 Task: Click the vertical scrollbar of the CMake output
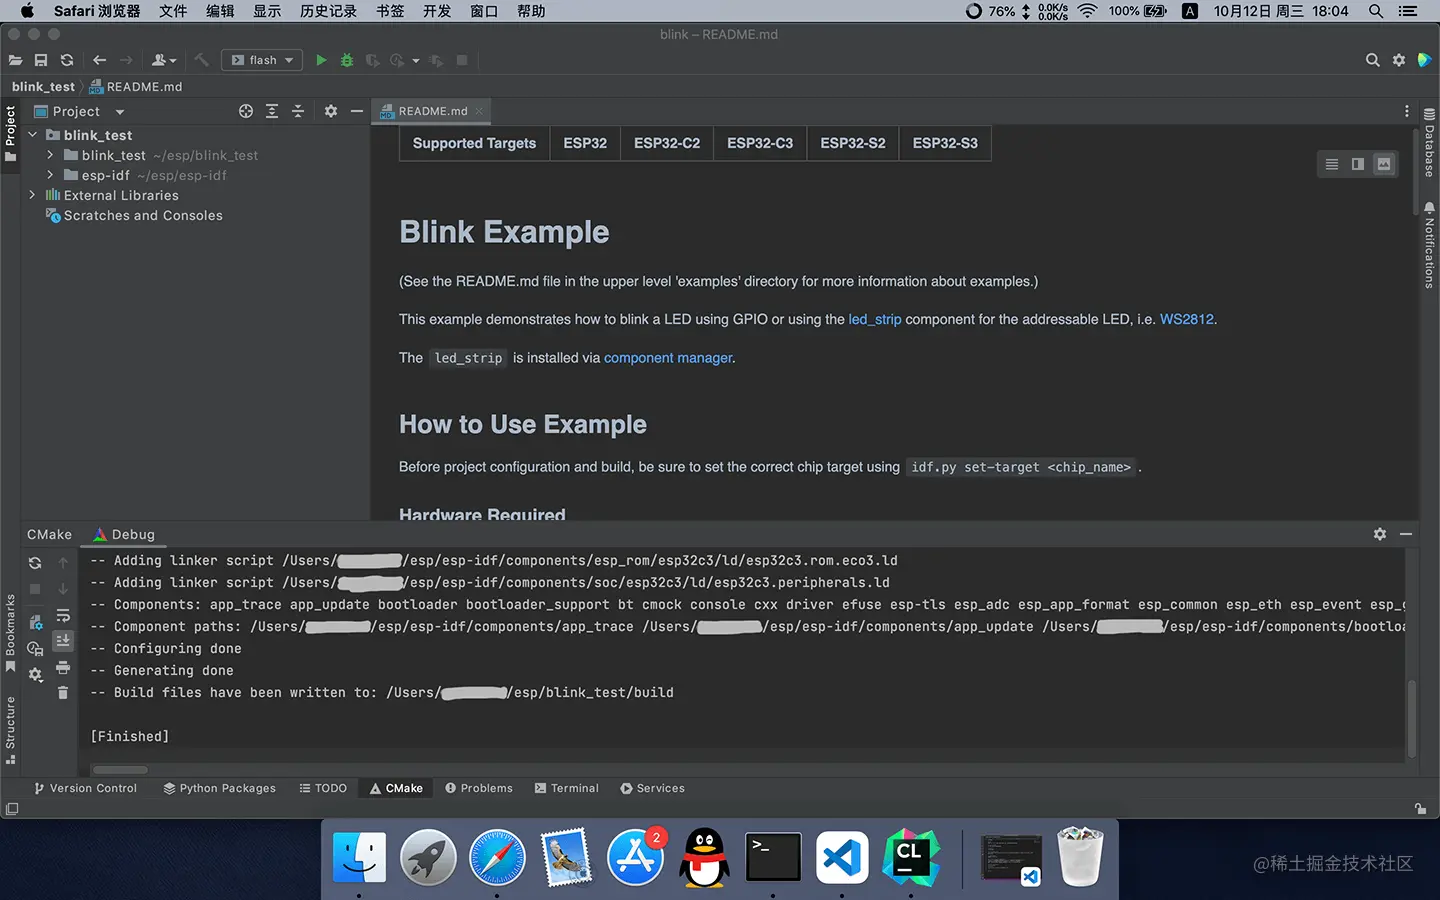point(1412,717)
